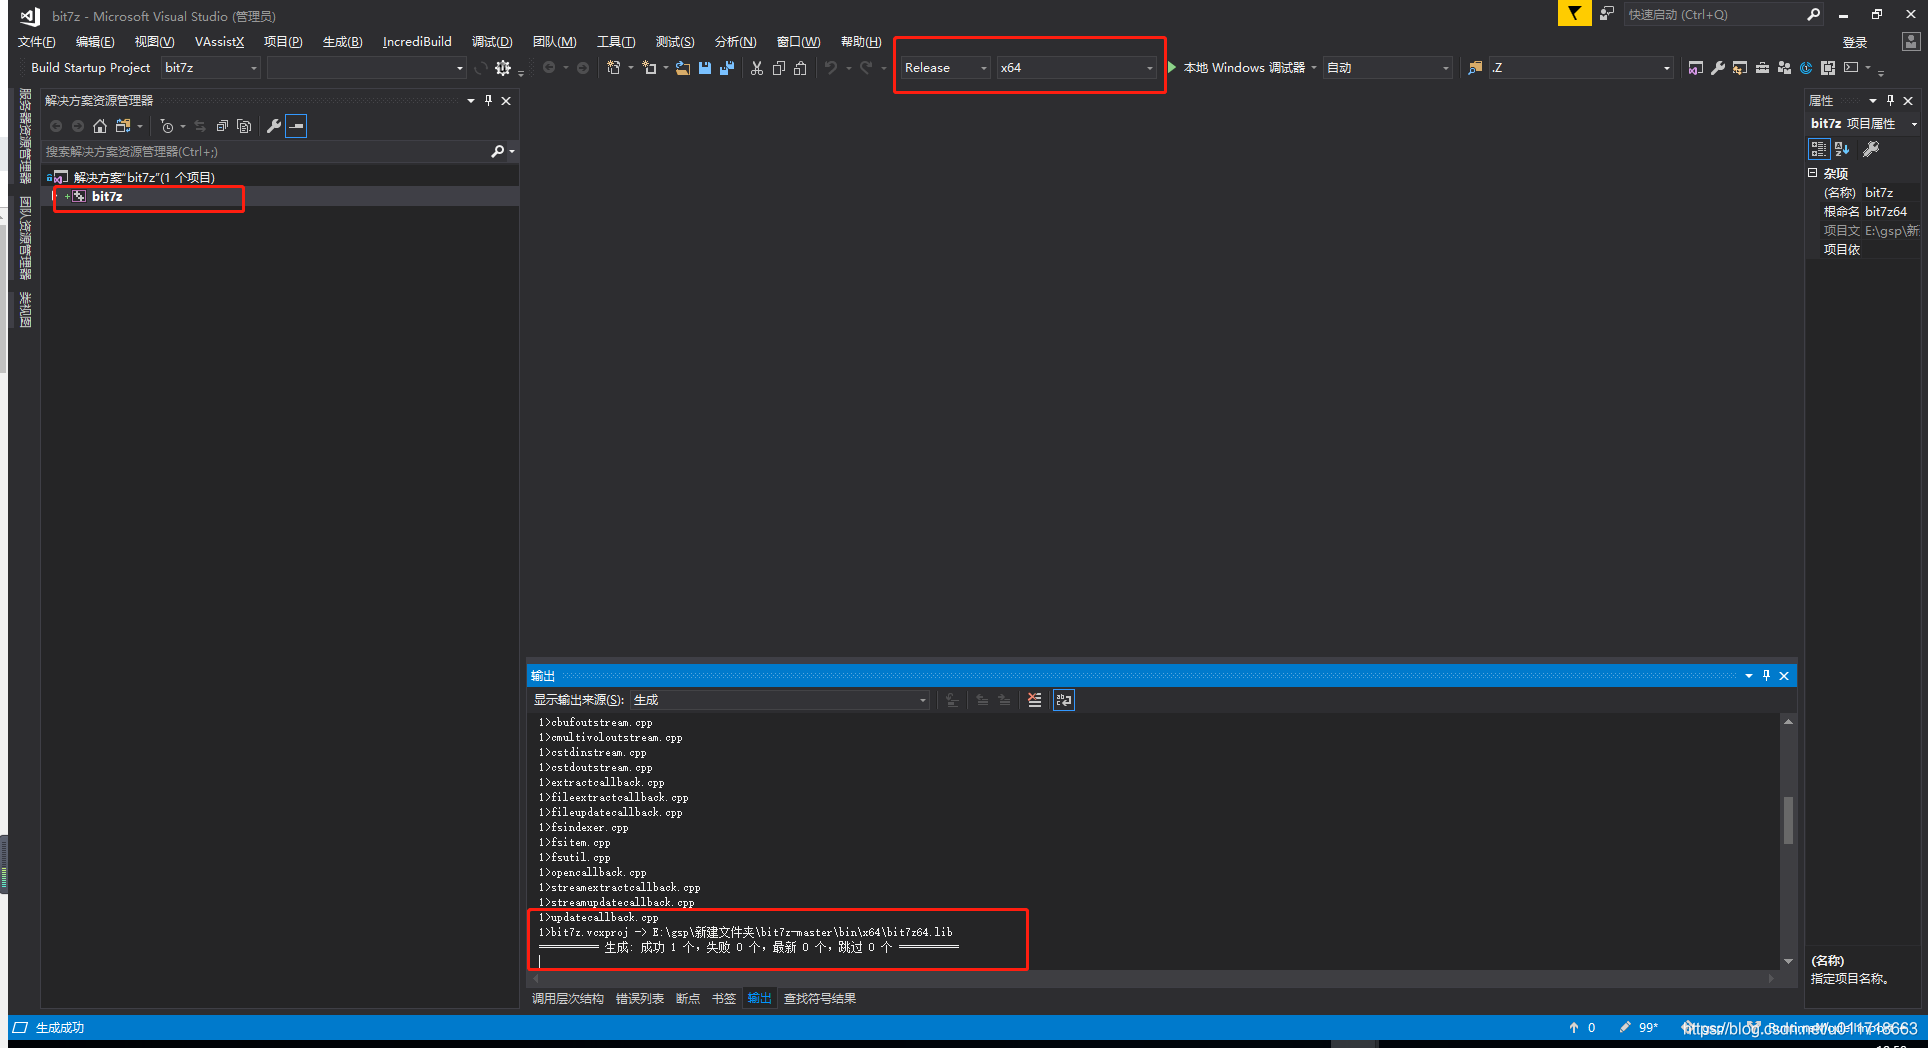Click the Find in Files icon
Viewport: 1928px width, 1048px height.
pyautogui.click(x=1475, y=68)
